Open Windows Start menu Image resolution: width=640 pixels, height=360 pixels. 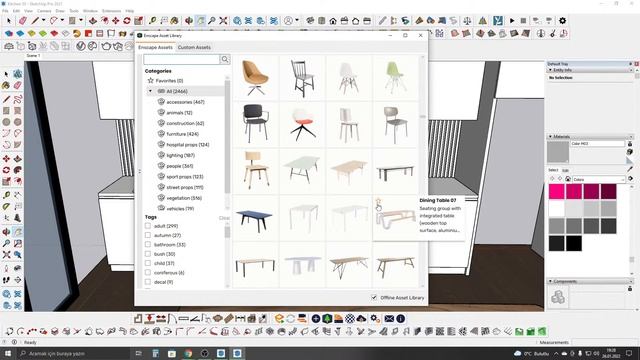[x=8, y=353]
